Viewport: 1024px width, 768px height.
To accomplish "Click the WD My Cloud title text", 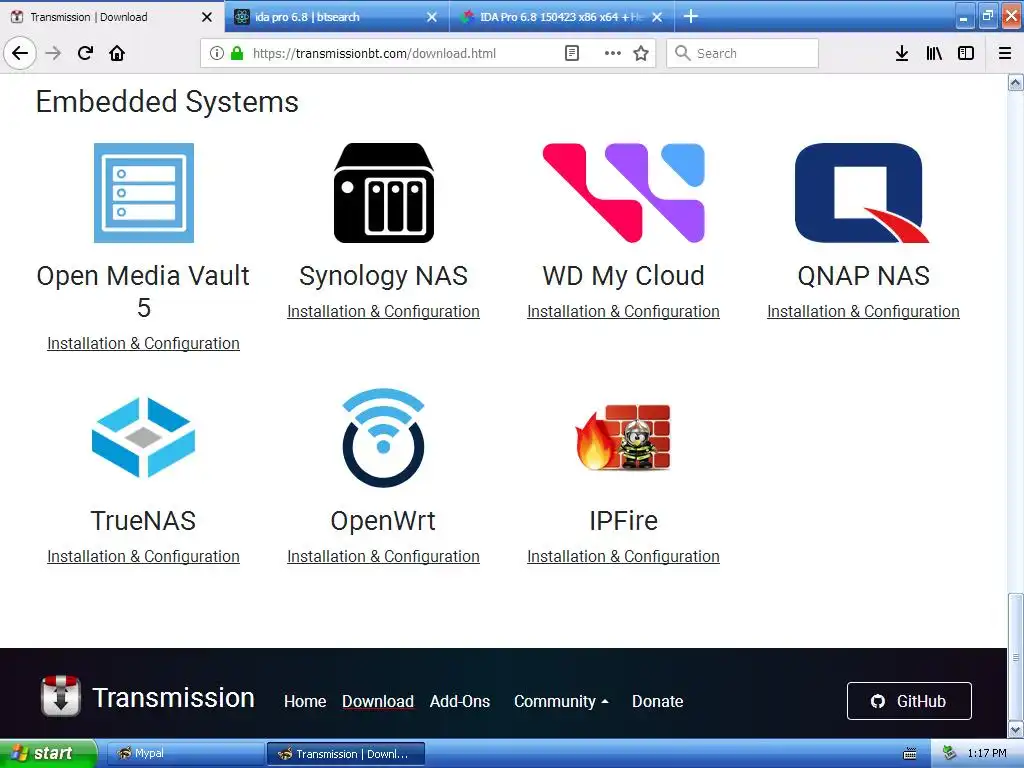I will (x=624, y=276).
